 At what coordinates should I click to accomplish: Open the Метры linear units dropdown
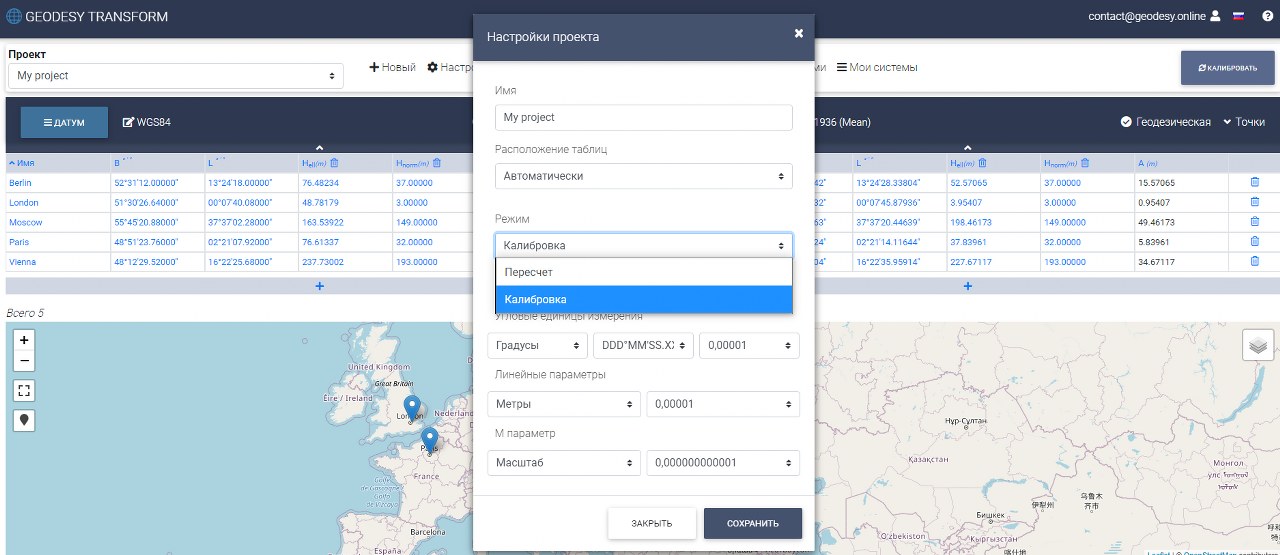coord(564,404)
